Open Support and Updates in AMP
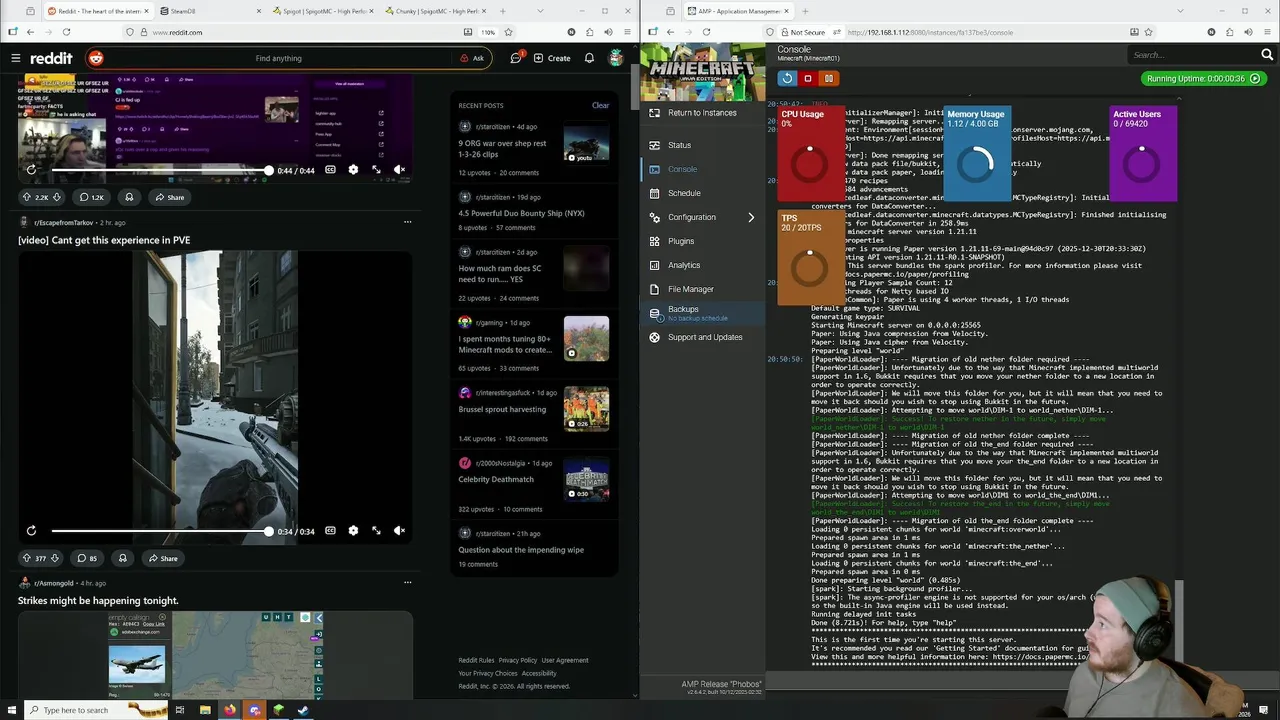The image size is (1280, 720). coord(702,337)
